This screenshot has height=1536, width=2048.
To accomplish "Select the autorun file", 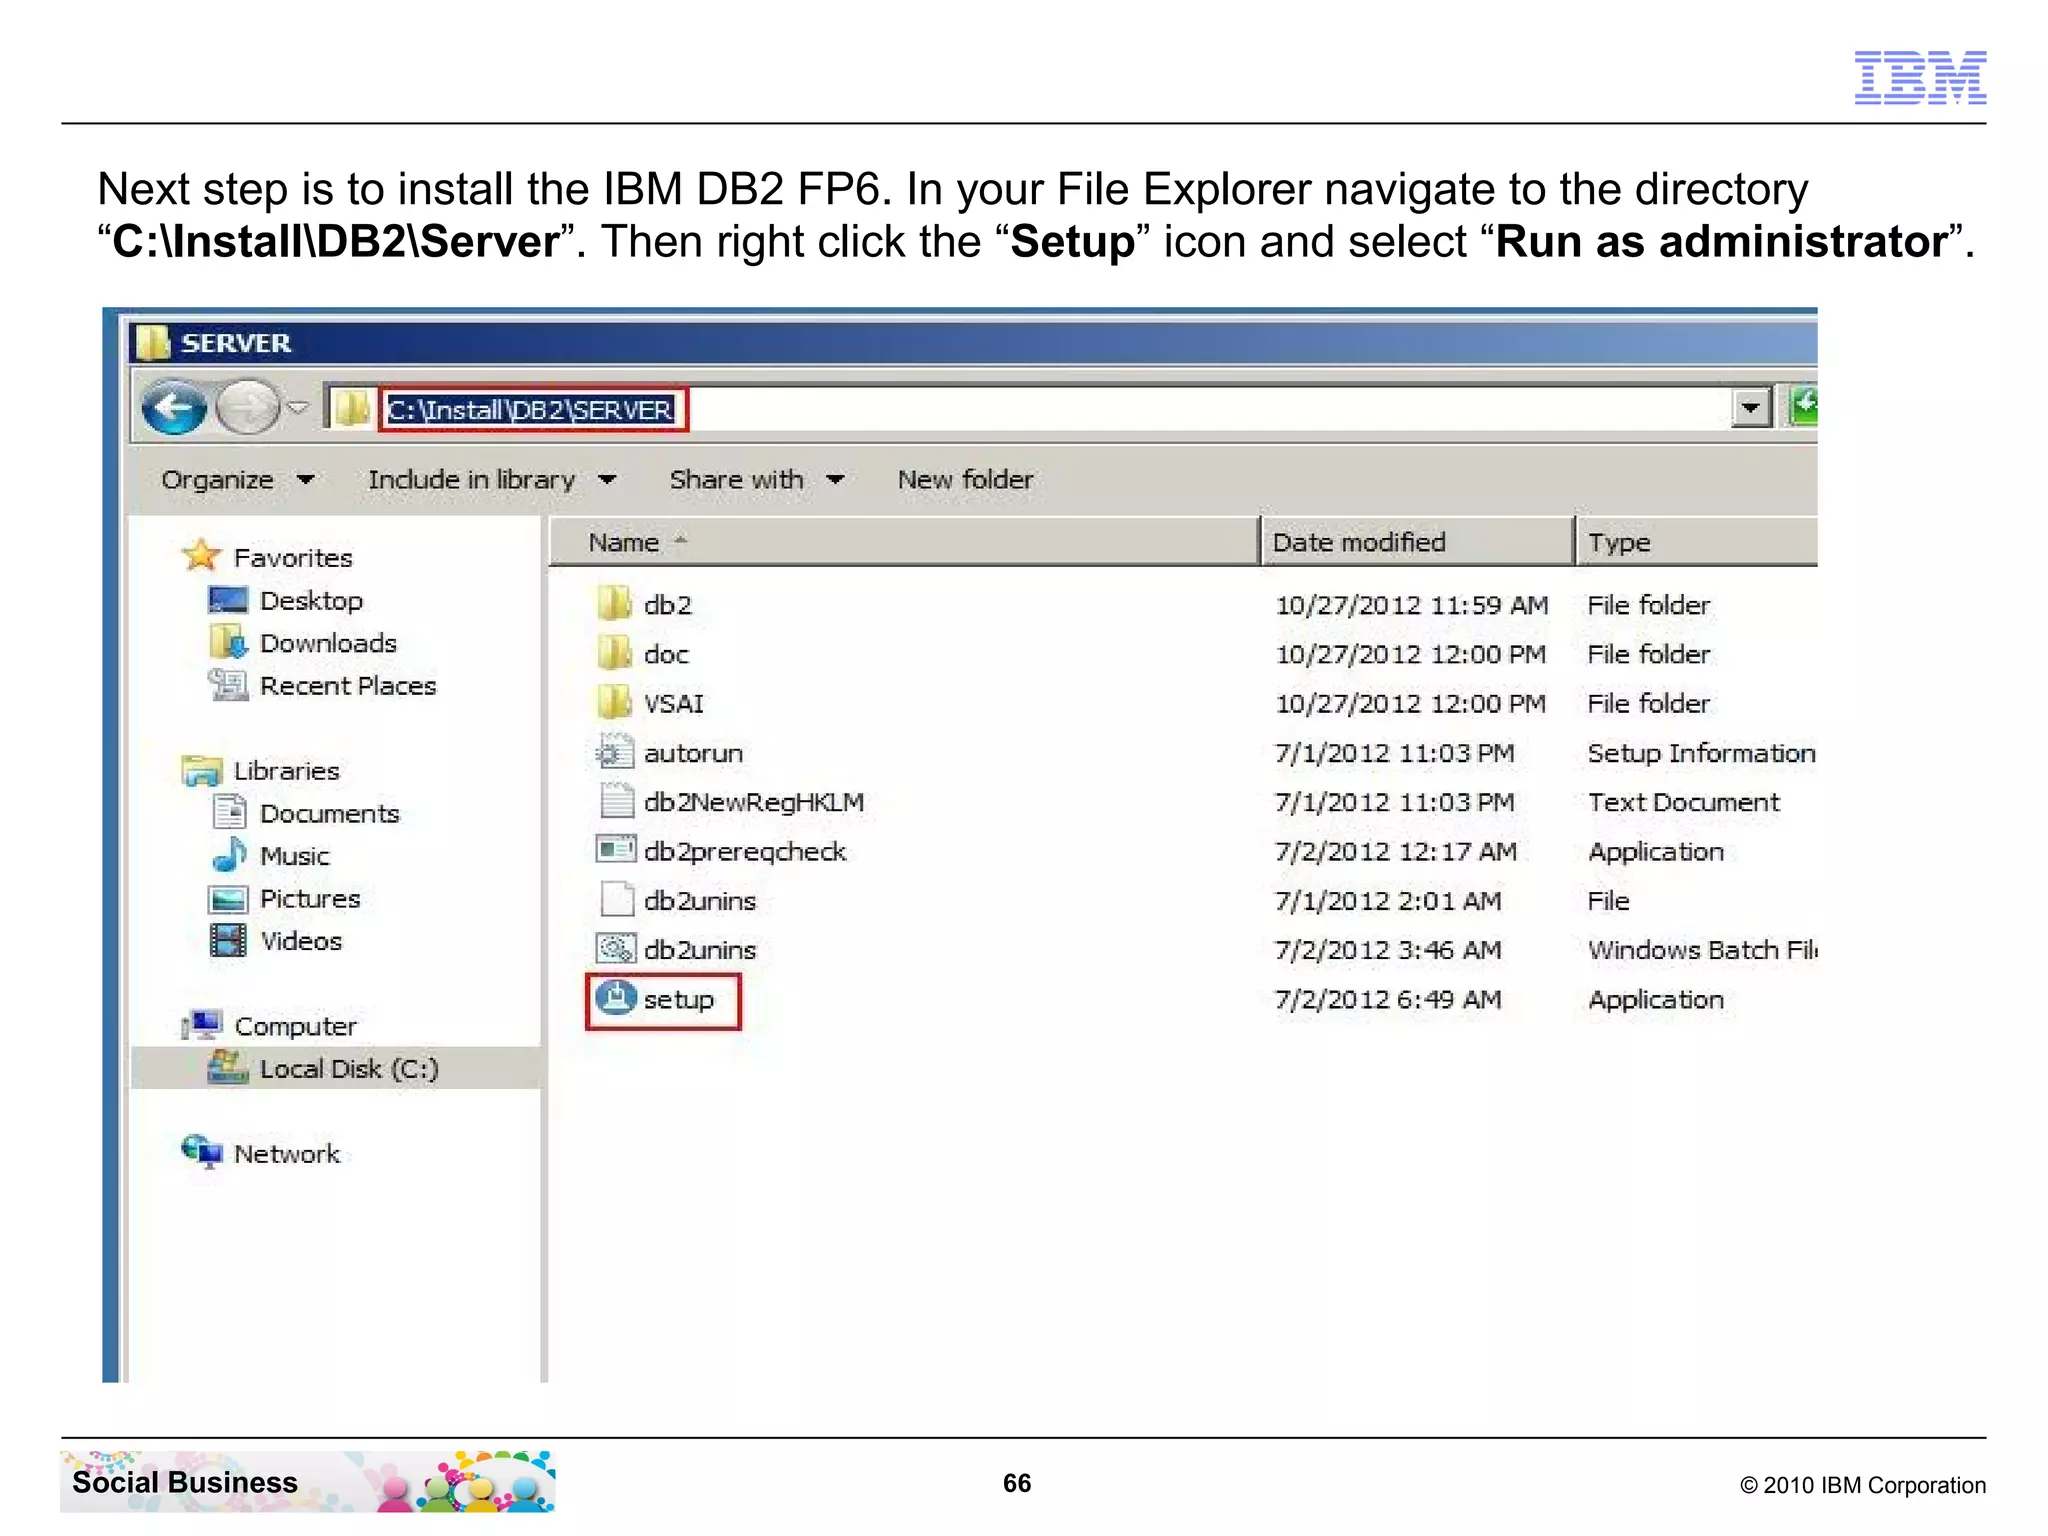I will coord(693,753).
